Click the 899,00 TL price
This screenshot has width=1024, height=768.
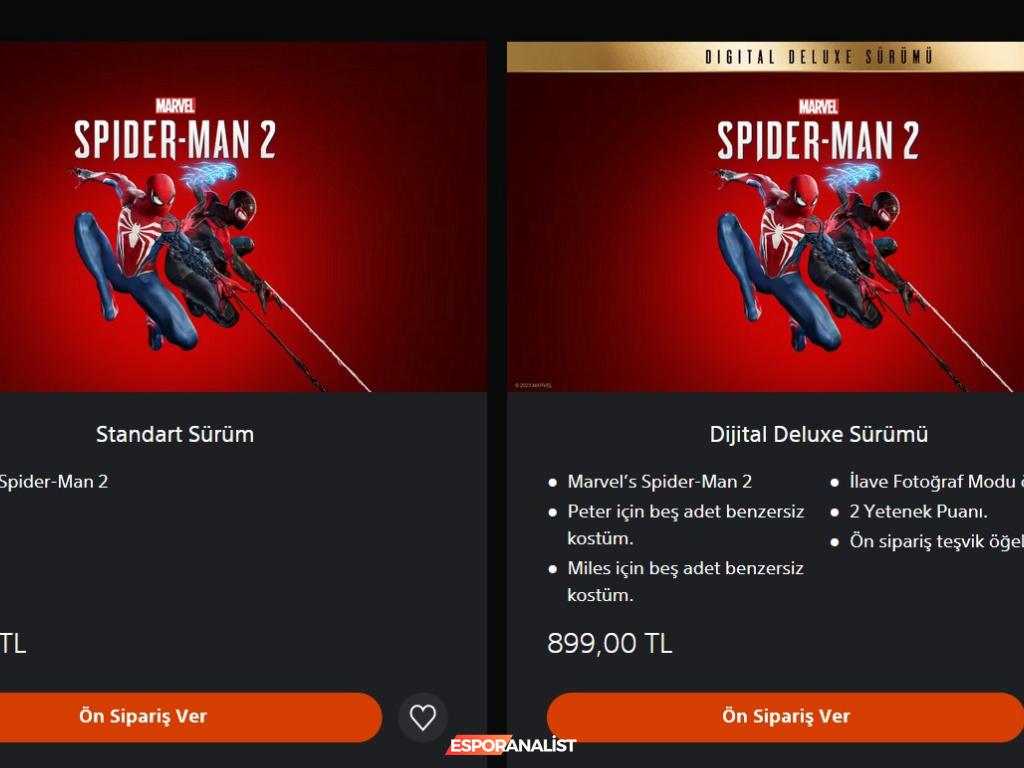[x=609, y=643]
